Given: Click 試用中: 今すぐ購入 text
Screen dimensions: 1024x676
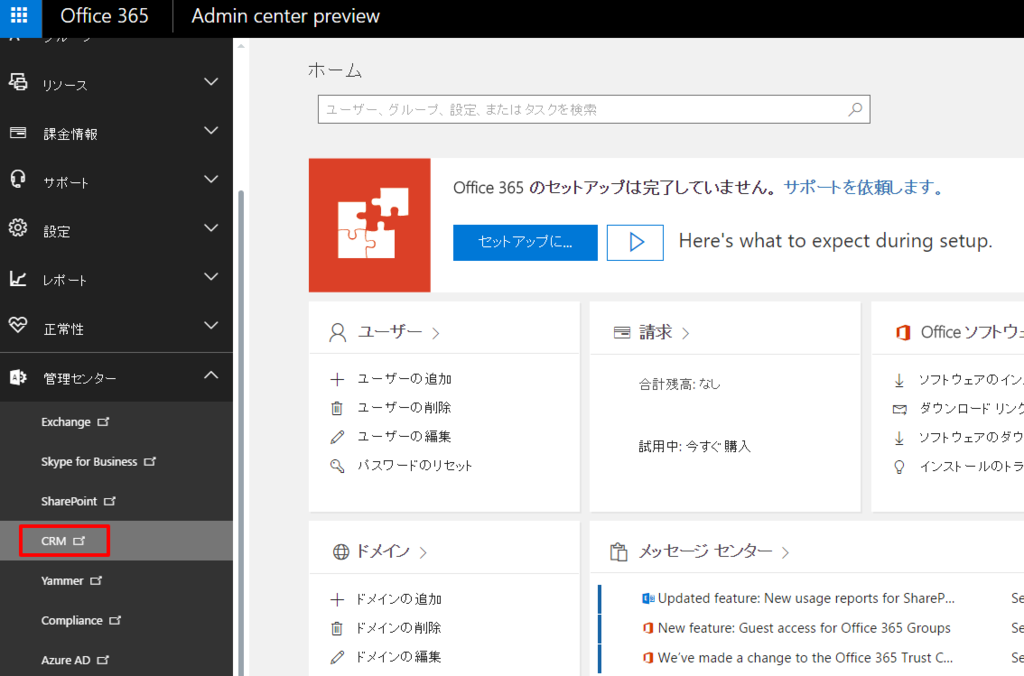Looking at the screenshot, I should click(695, 446).
